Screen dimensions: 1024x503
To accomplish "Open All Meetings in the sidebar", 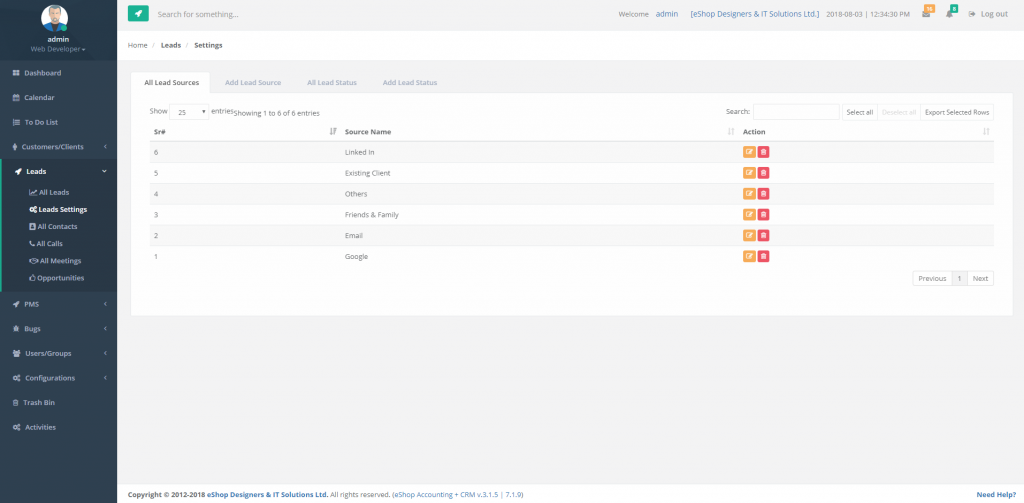I will [x=60, y=261].
